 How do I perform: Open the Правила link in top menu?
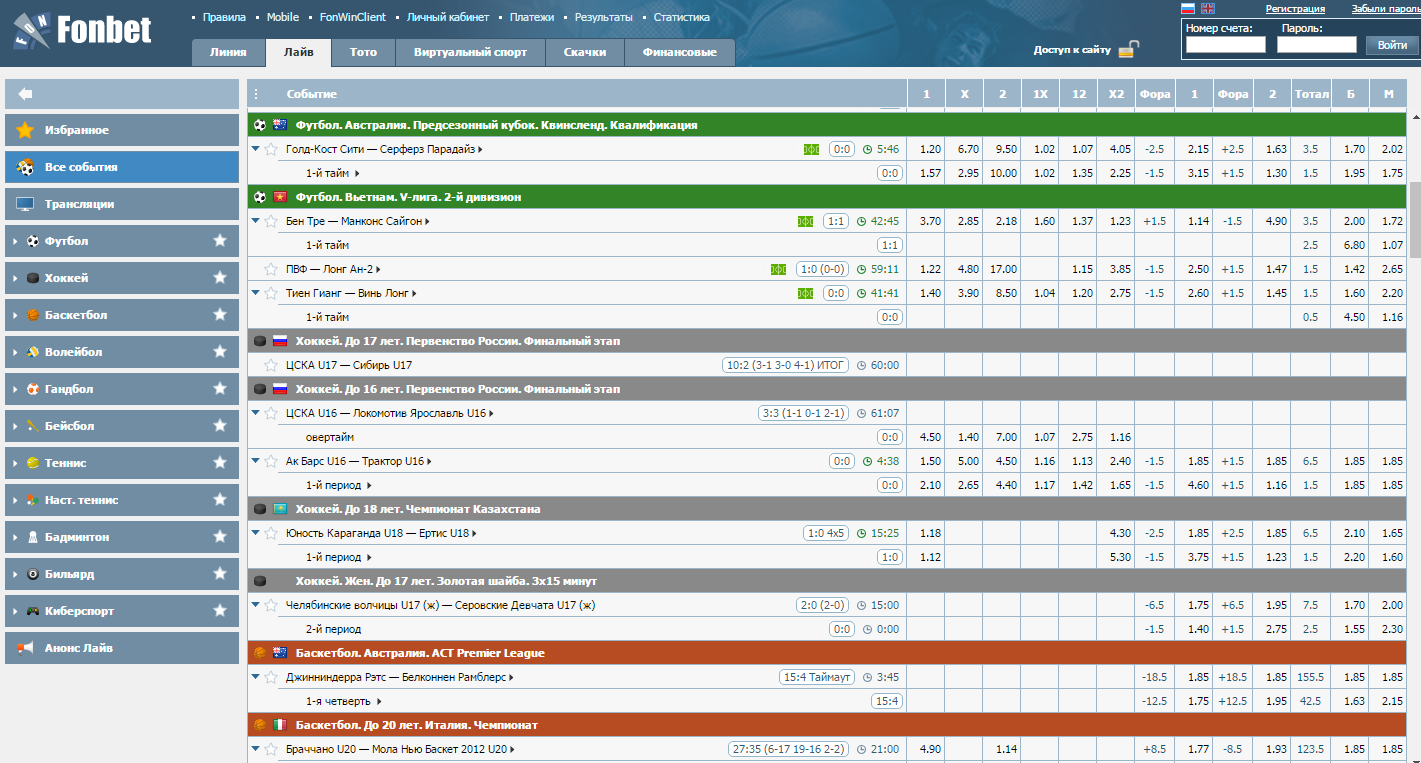224,17
